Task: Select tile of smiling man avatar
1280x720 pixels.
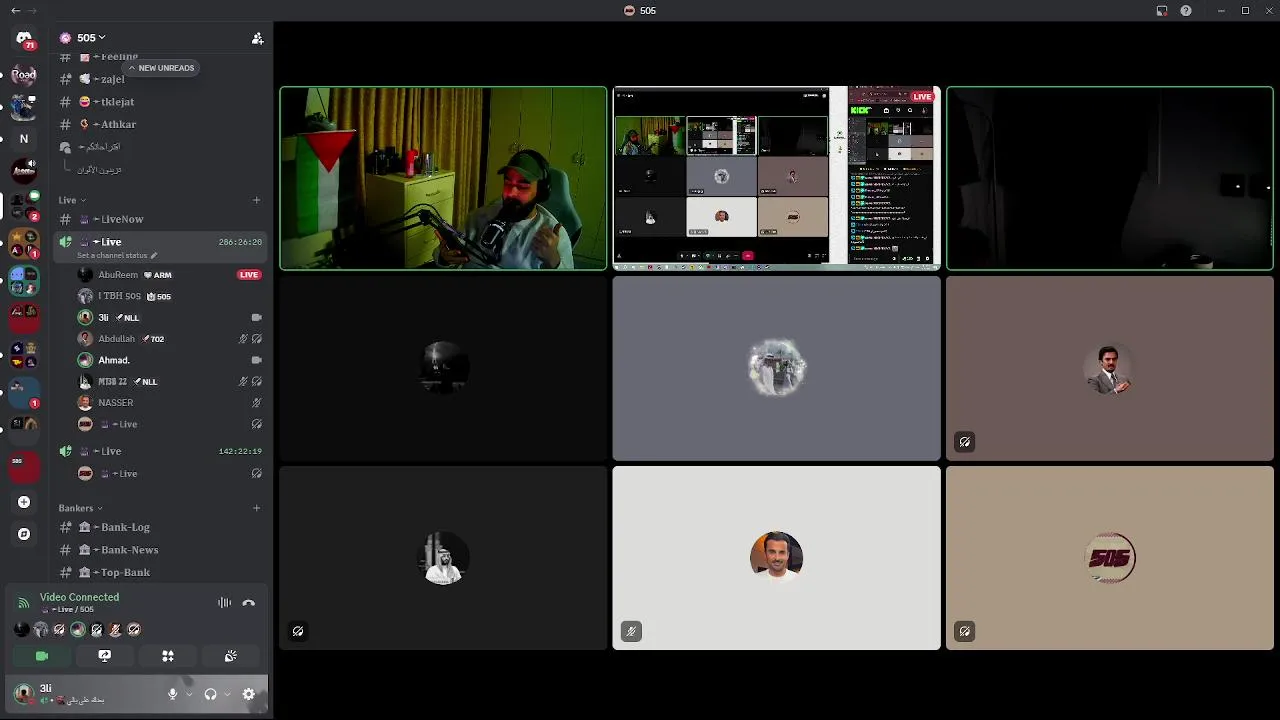Action: (x=777, y=558)
